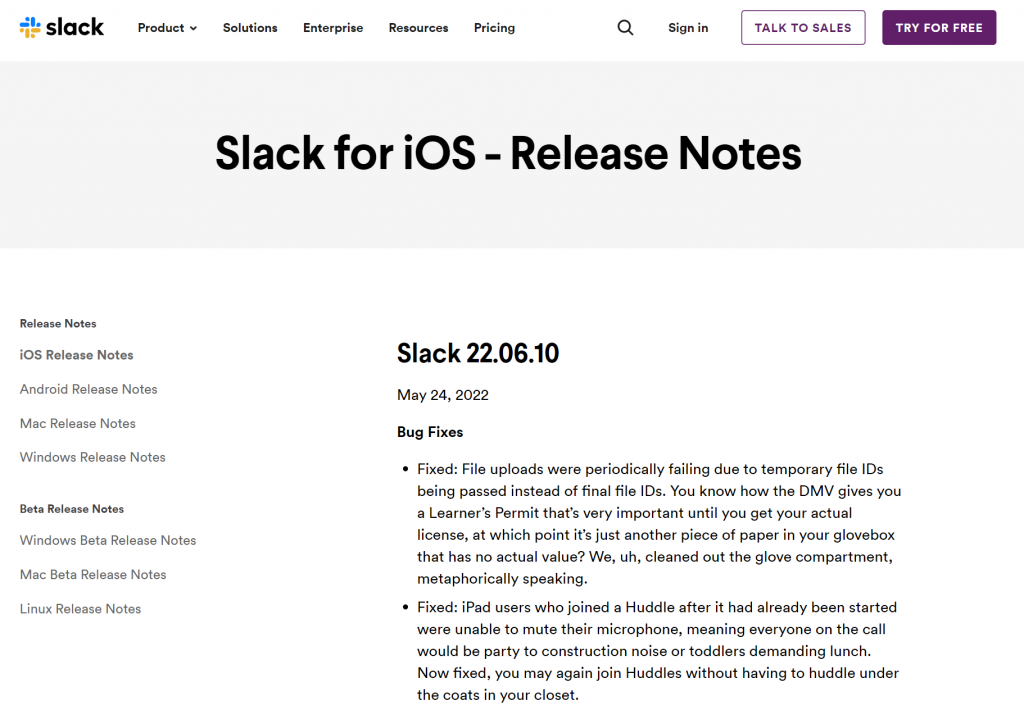Open Mac Beta Release Notes

[93, 574]
